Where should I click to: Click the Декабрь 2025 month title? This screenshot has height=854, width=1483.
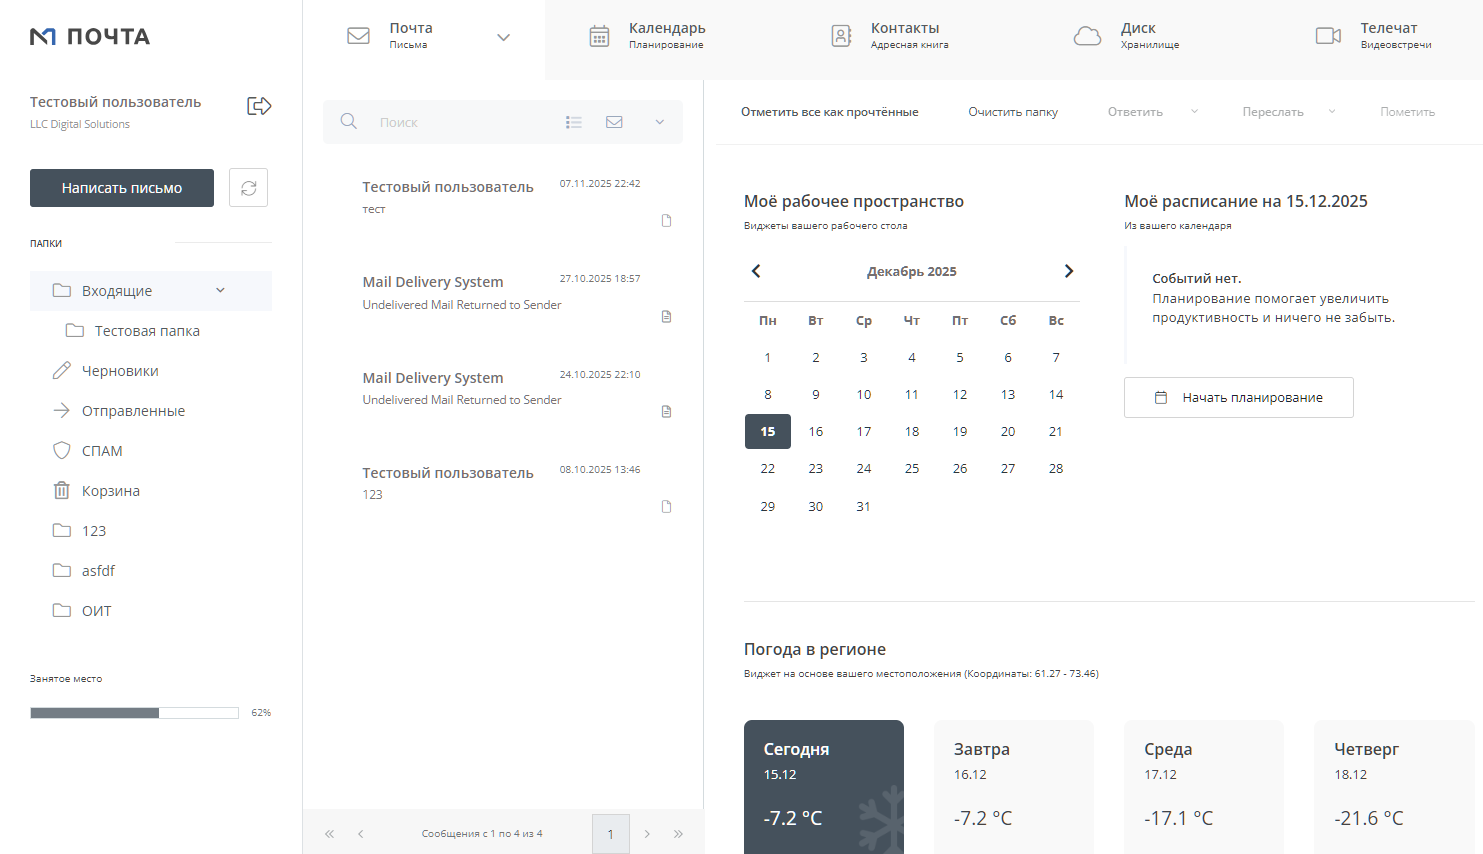pyautogui.click(x=912, y=272)
